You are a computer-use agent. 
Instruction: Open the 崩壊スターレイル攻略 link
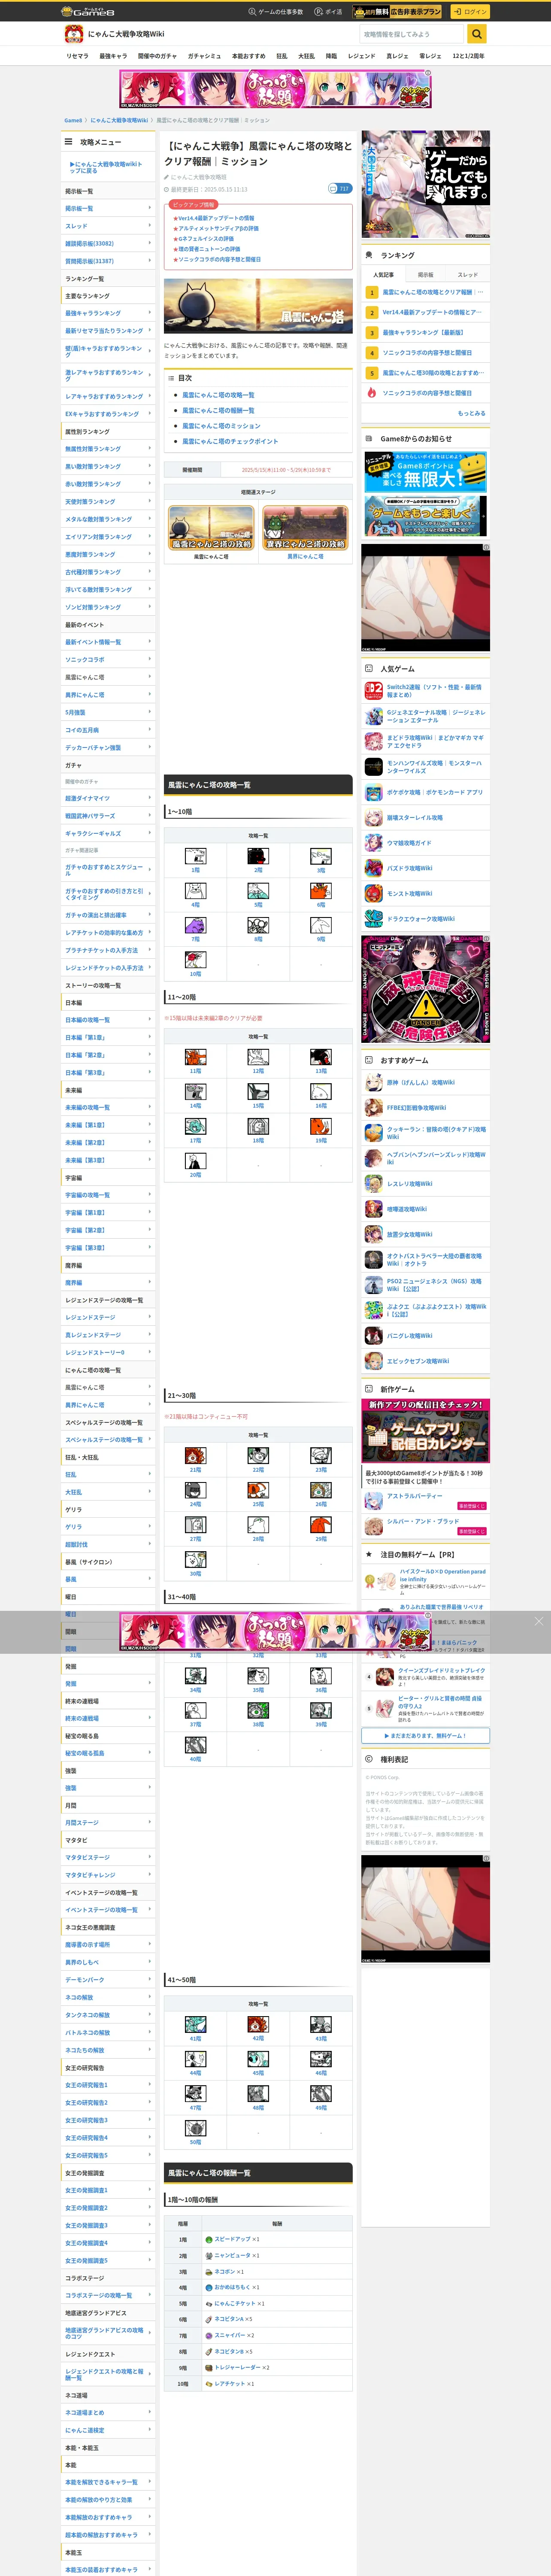(415, 817)
